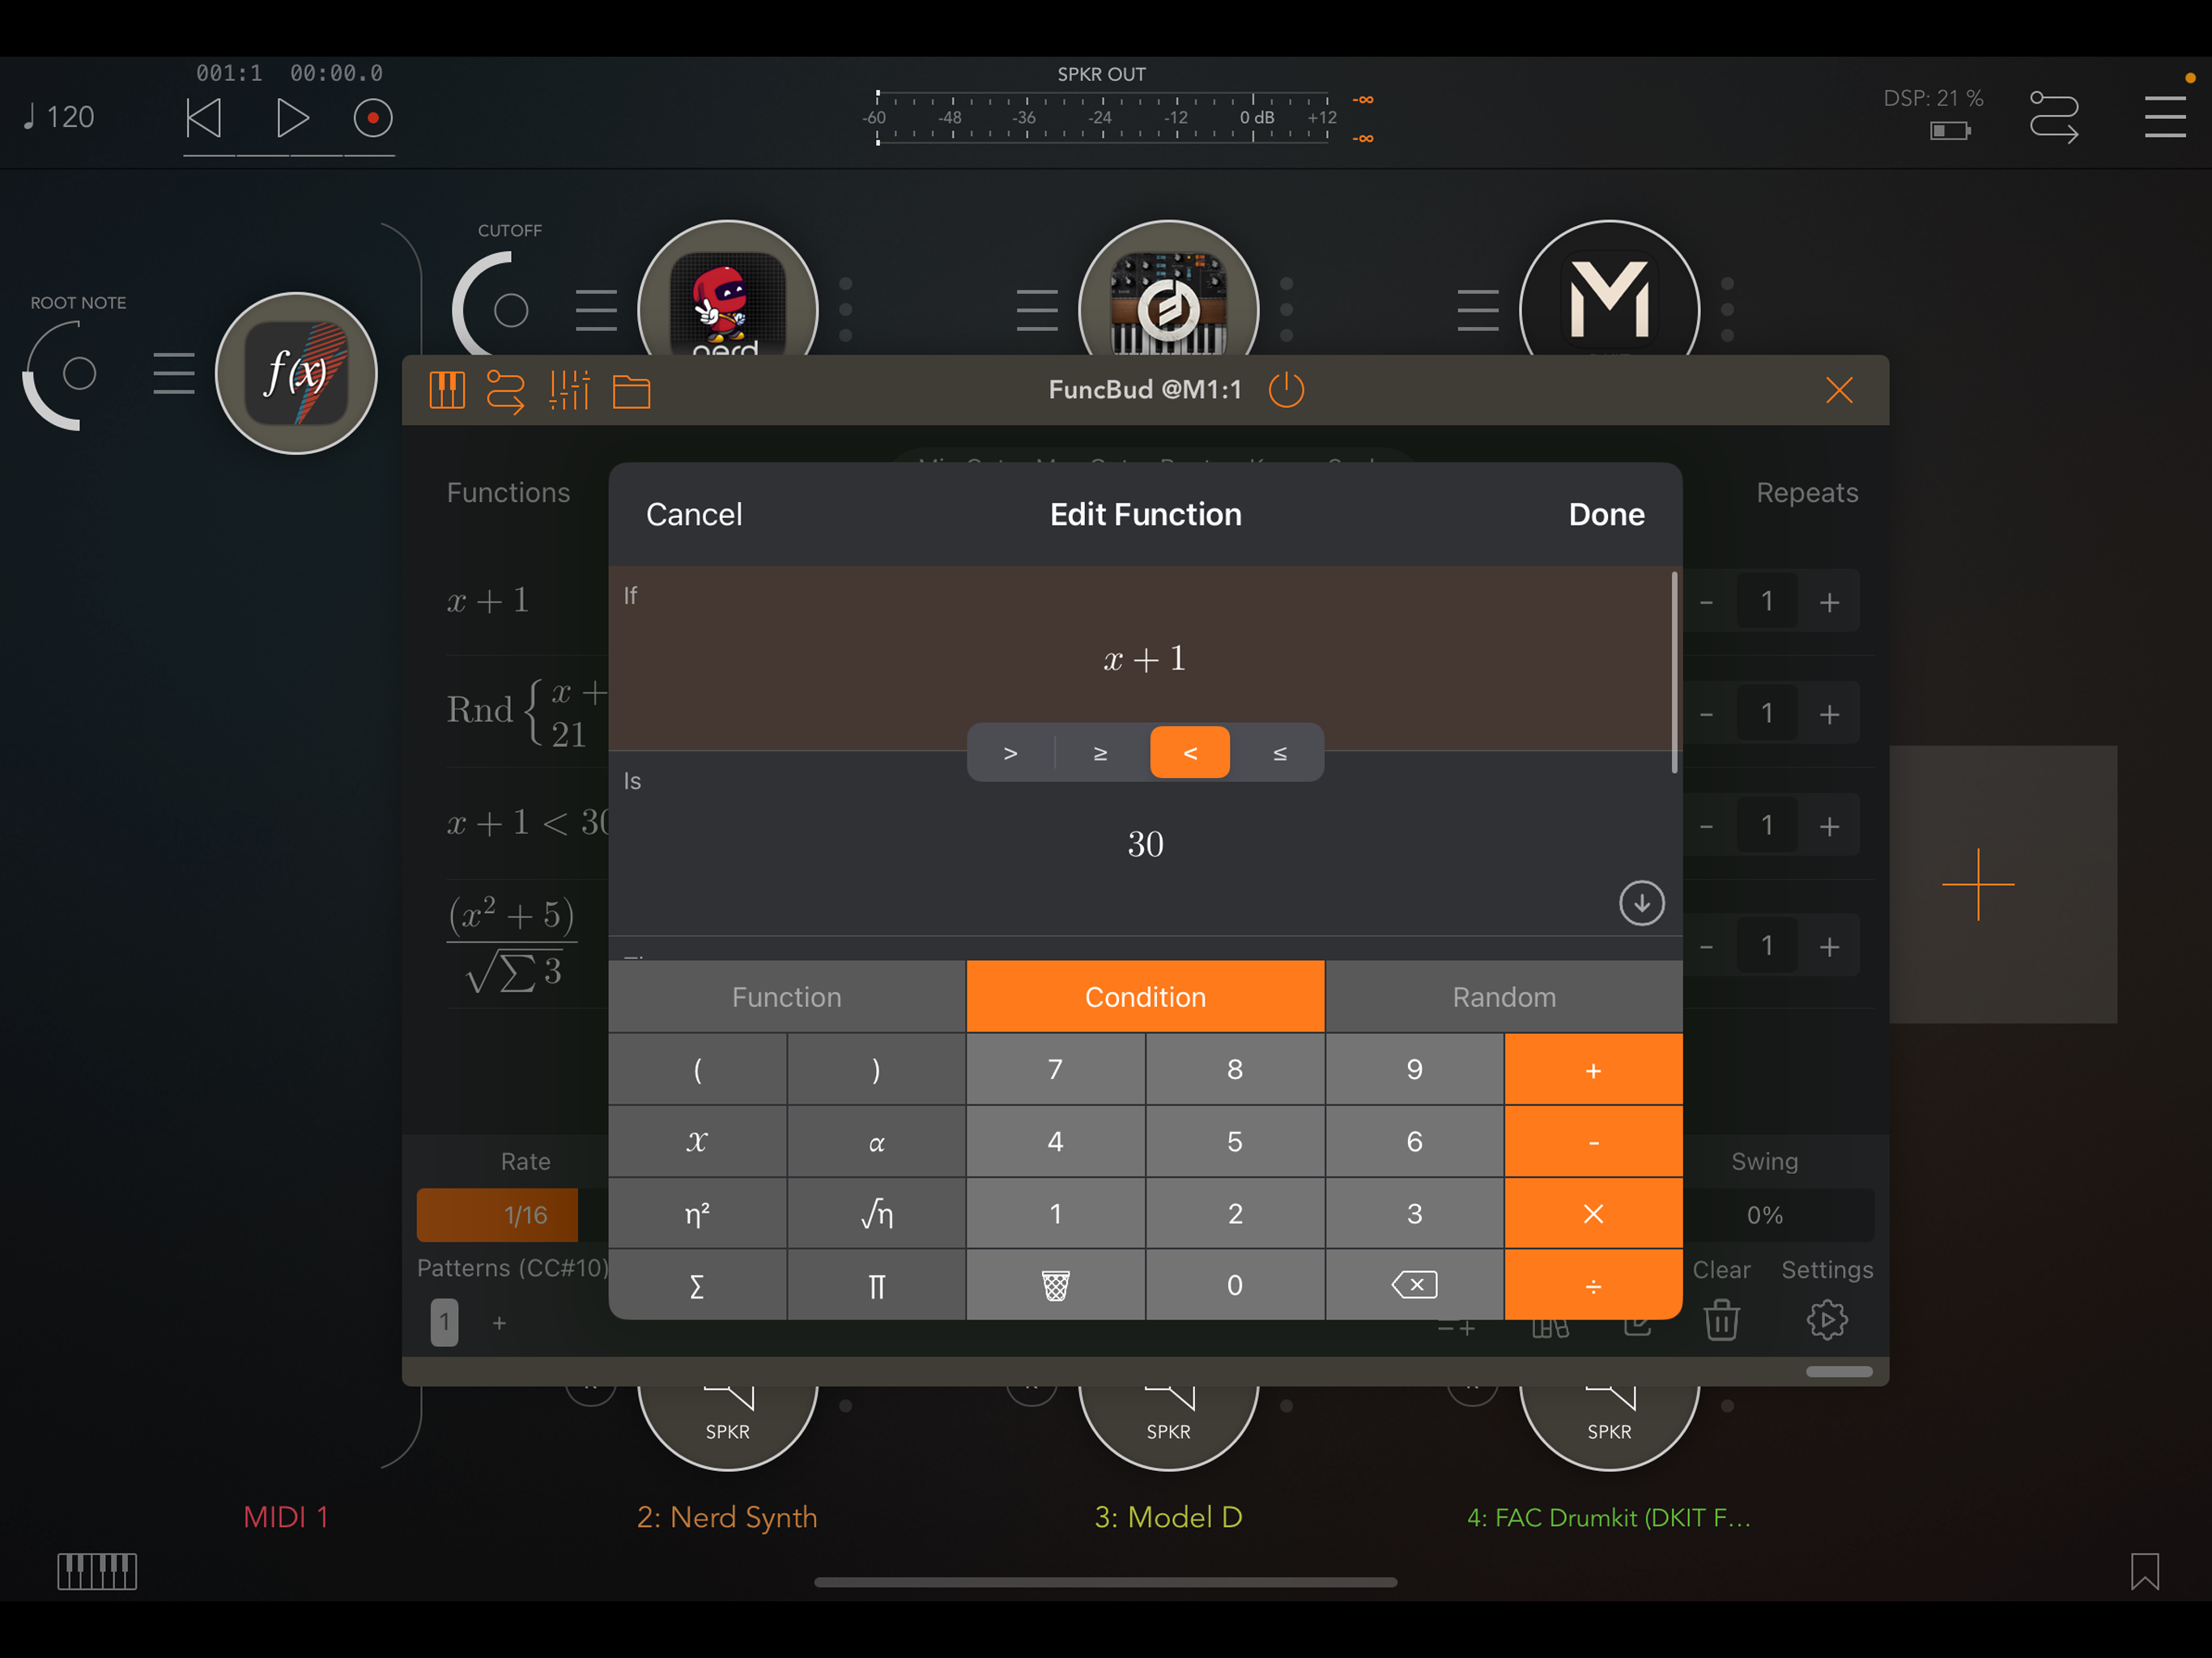Viewport: 2212px width, 1658px height.
Task: Tap the sigma sum key
Action: tap(697, 1285)
